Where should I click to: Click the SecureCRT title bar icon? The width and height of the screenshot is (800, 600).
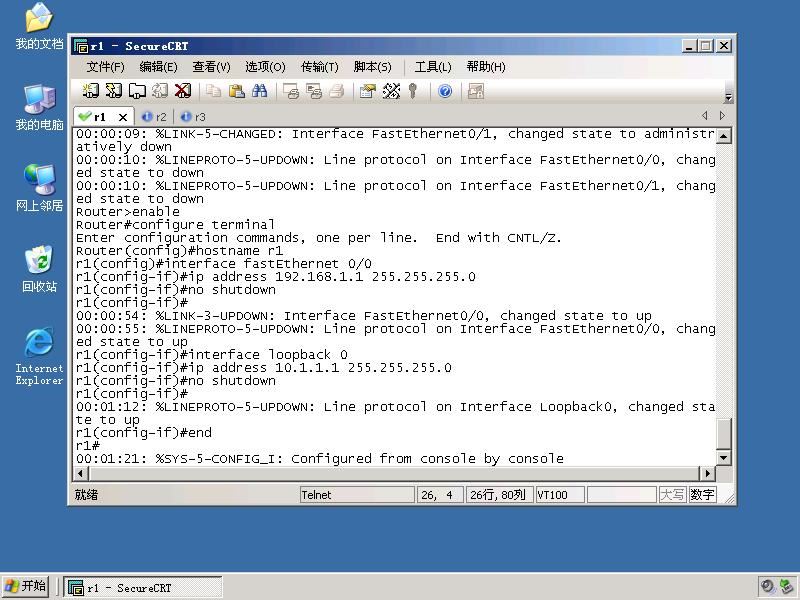pyautogui.click(x=81, y=46)
